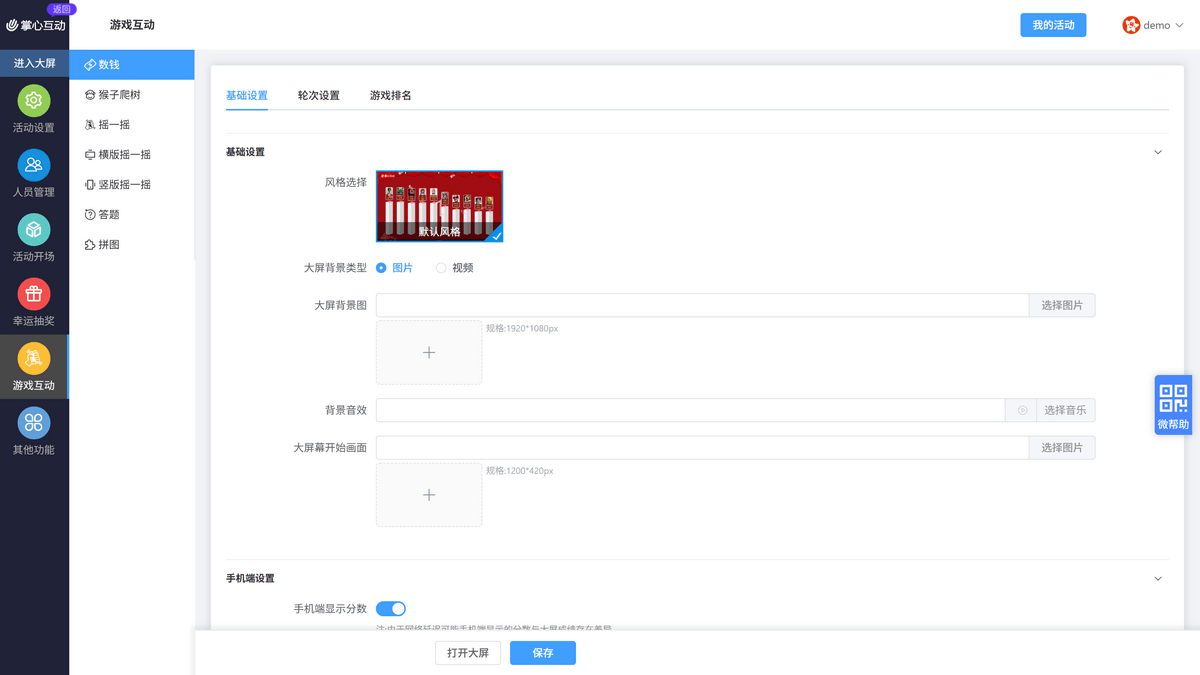Click the 保存 button
This screenshot has height=675, width=1200.
tap(543, 653)
